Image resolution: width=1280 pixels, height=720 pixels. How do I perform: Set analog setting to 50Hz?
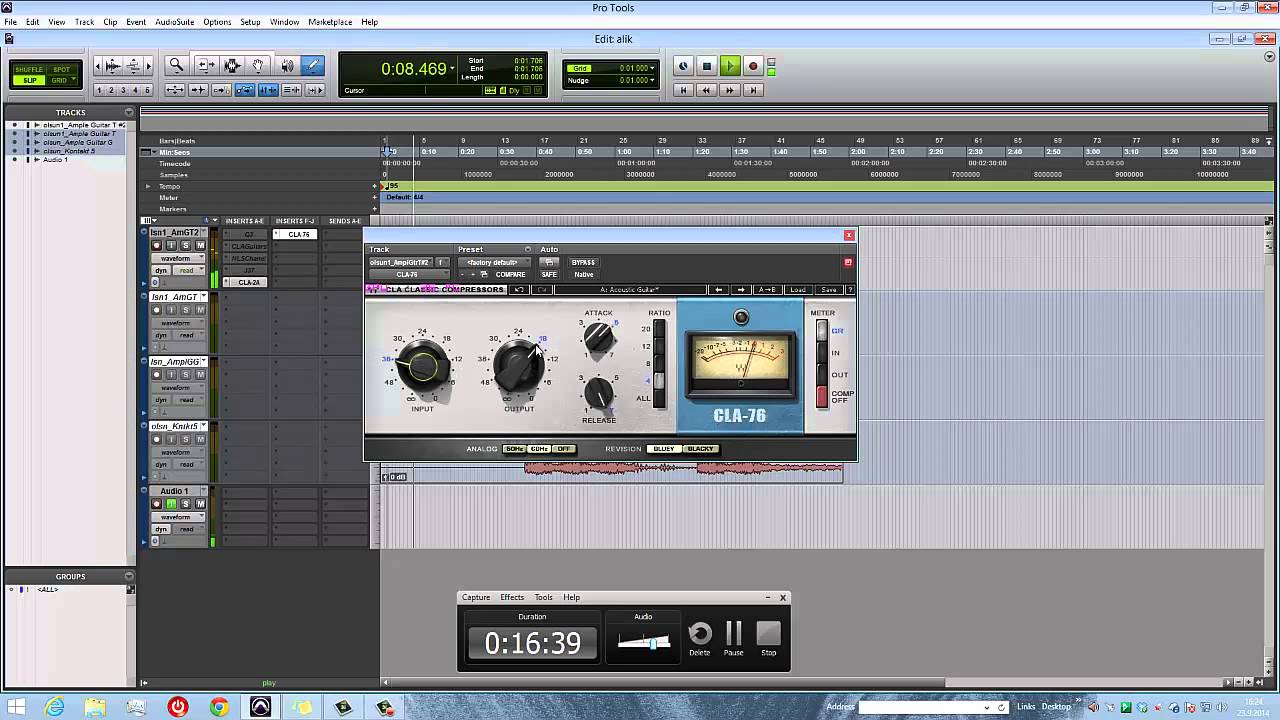point(514,449)
